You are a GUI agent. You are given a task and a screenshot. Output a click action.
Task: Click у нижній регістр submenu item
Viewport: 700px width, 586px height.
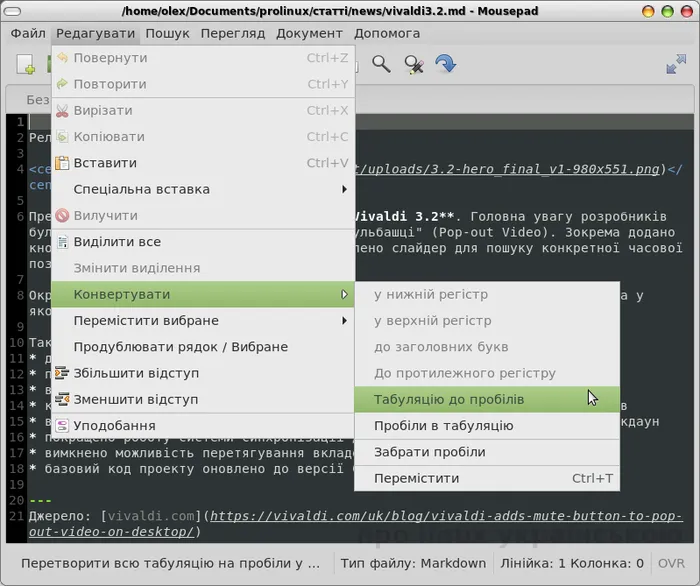click(487, 295)
